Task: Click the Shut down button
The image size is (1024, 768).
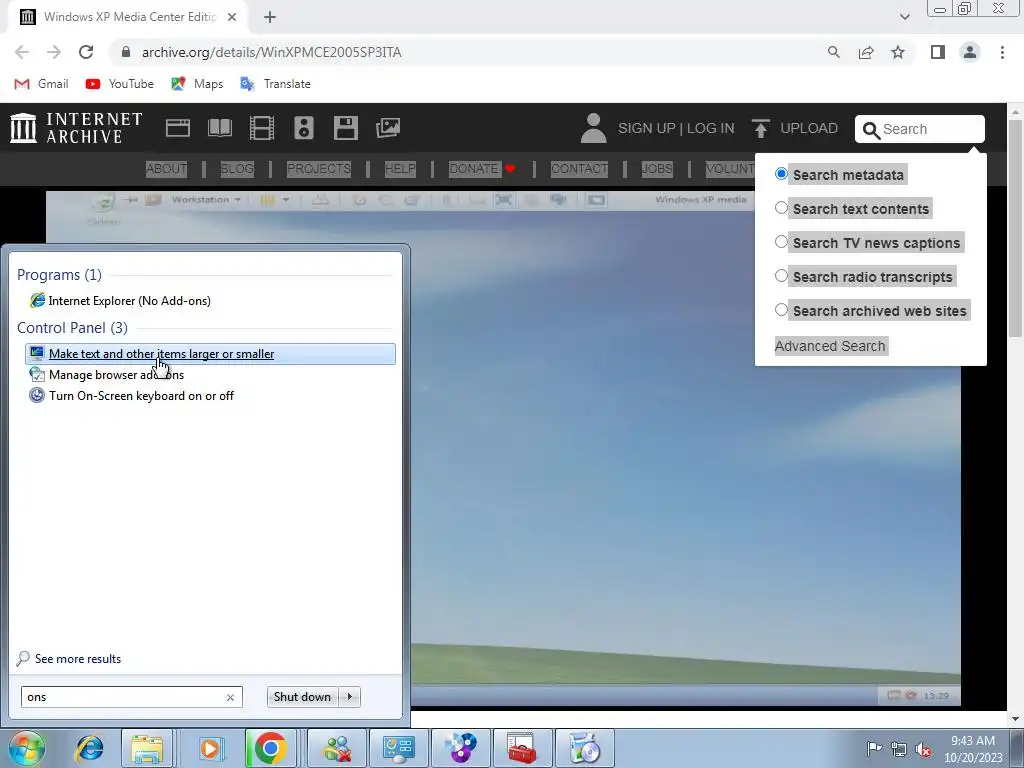Action: (x=302, y=697)
